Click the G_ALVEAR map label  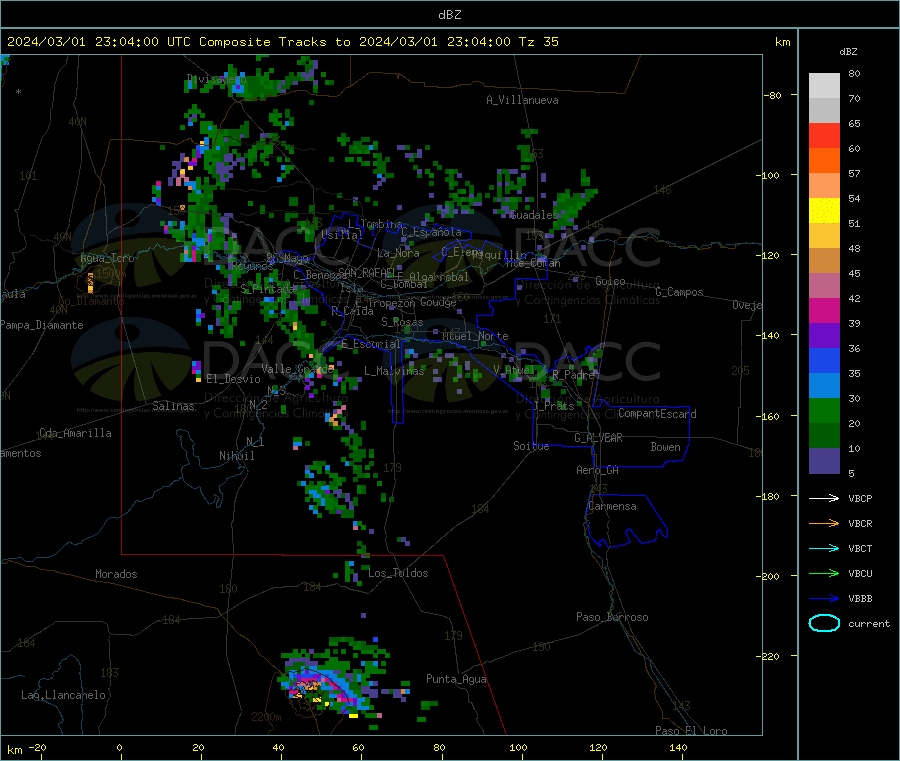(x=598, y=438)
